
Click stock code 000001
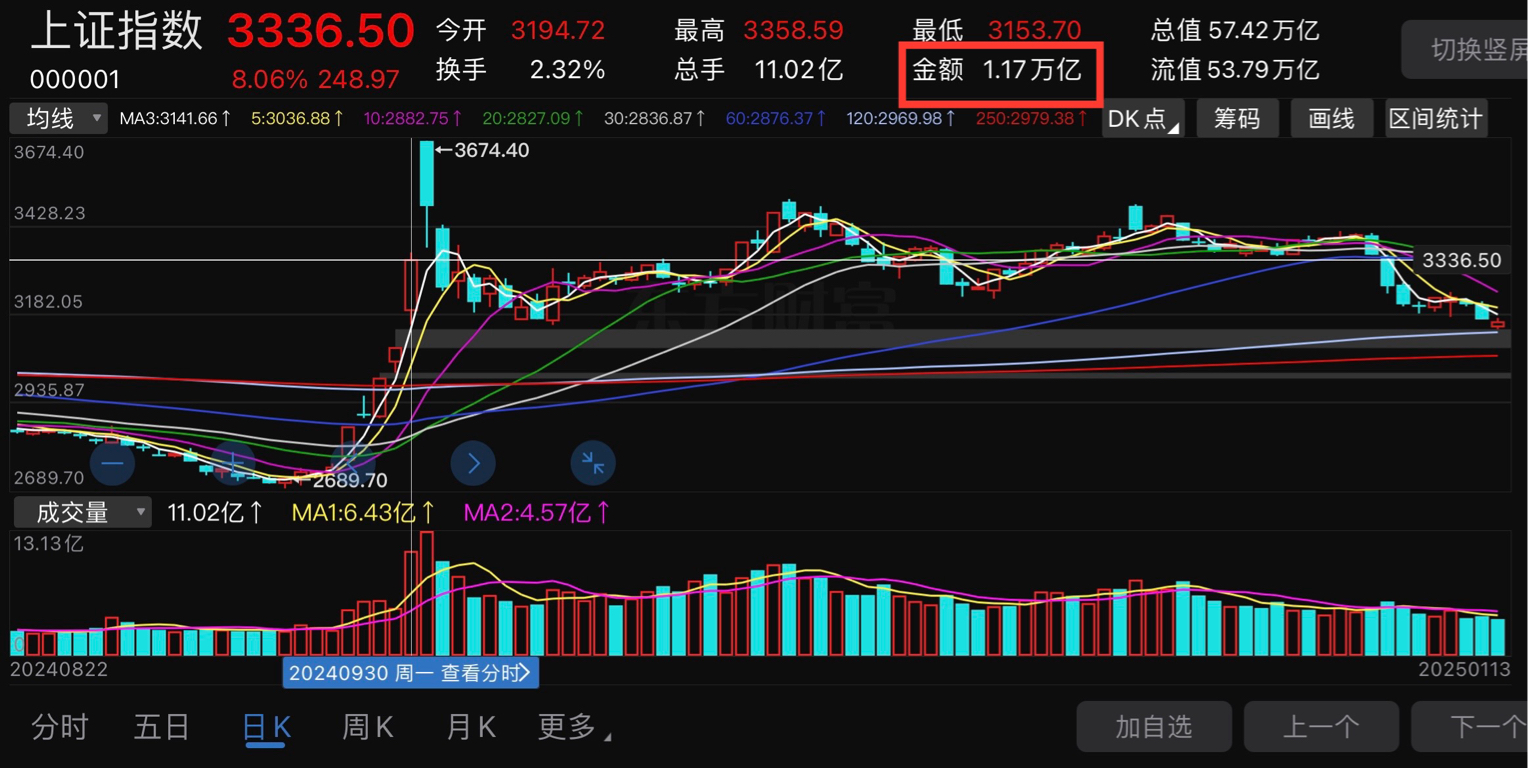coord(74,79)
